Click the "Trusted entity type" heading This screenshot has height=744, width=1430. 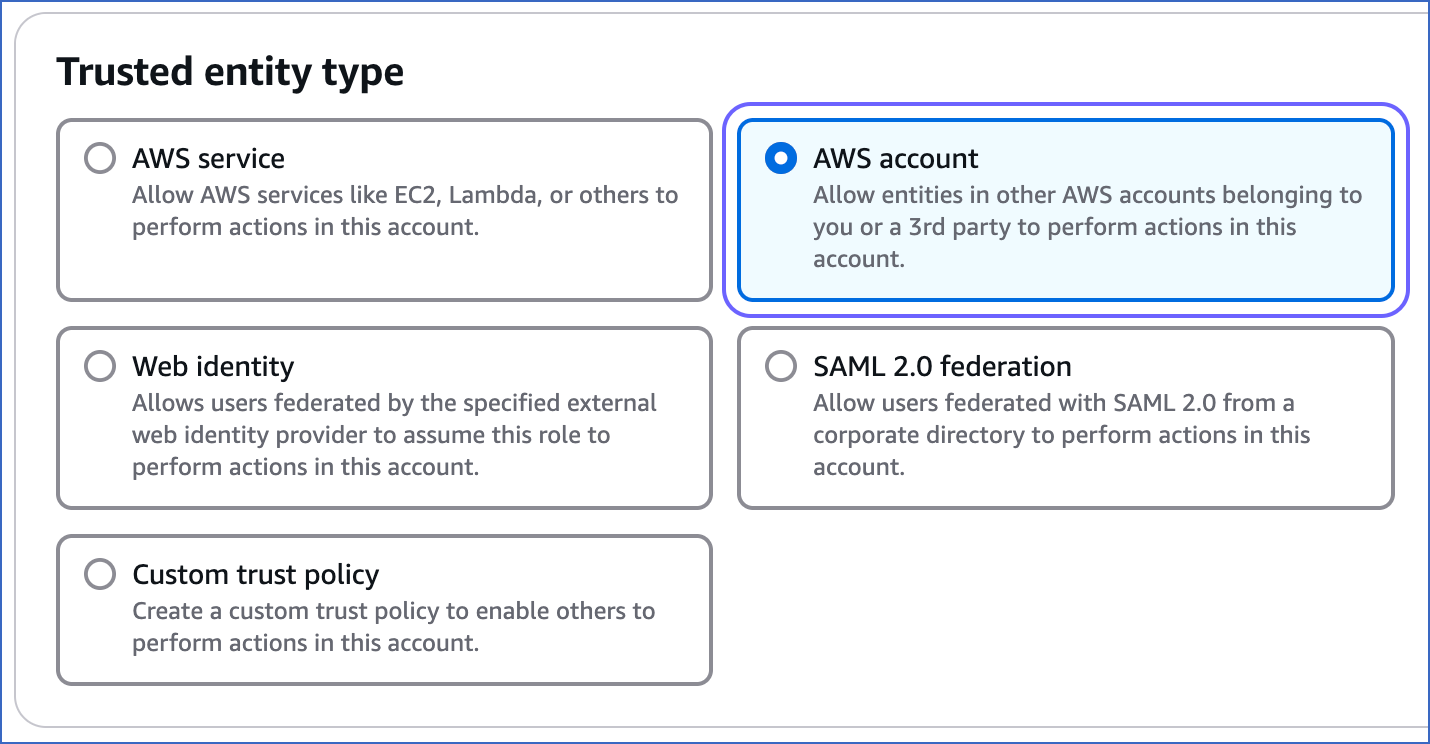(230, 73)
